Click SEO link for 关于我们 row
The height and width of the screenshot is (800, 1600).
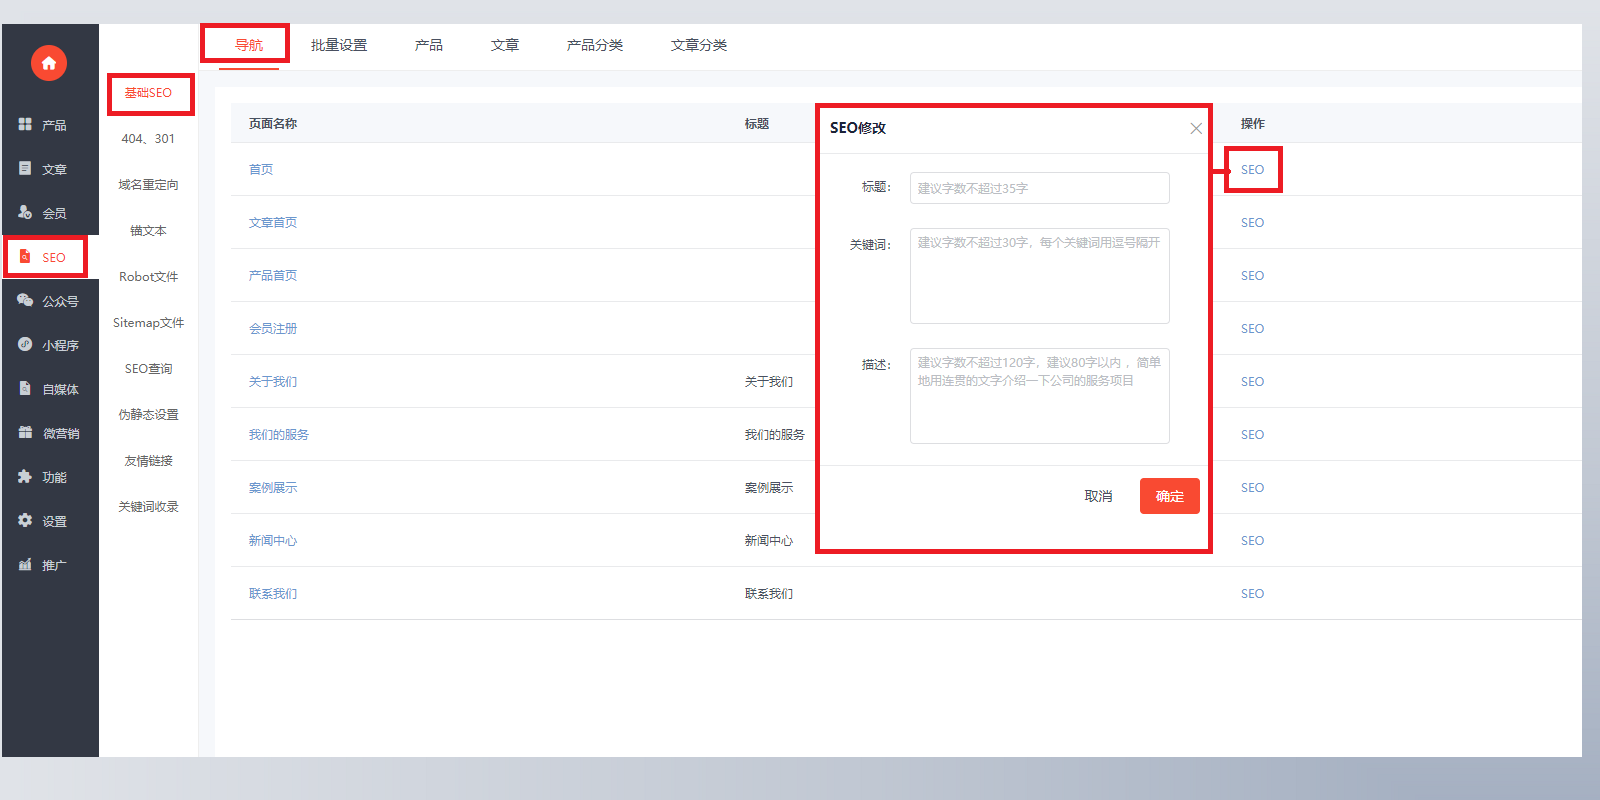point(1252,382)
